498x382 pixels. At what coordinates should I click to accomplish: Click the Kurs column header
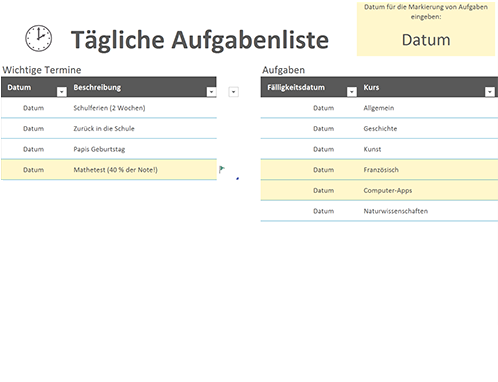point(371,87)
